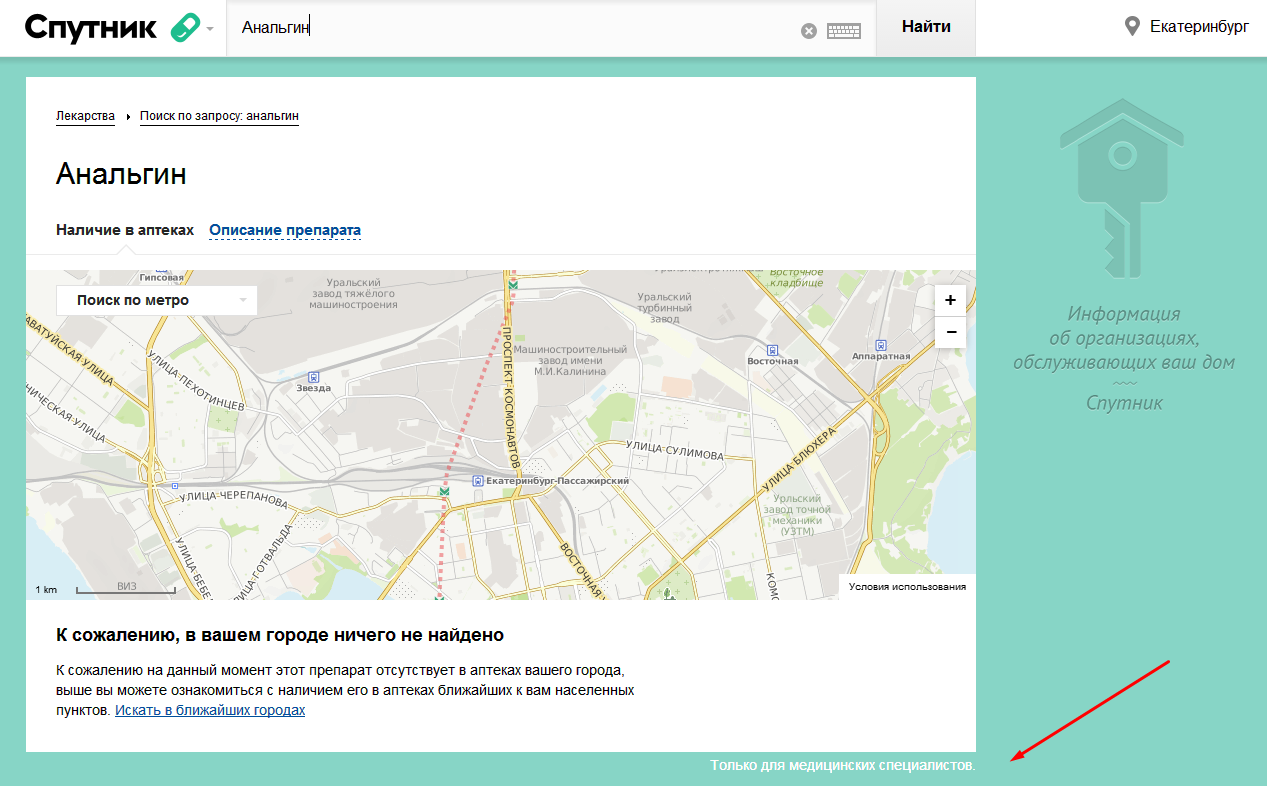Click the metro marker near Екатеринбург-Пассажирский

(x=445, y=491)
